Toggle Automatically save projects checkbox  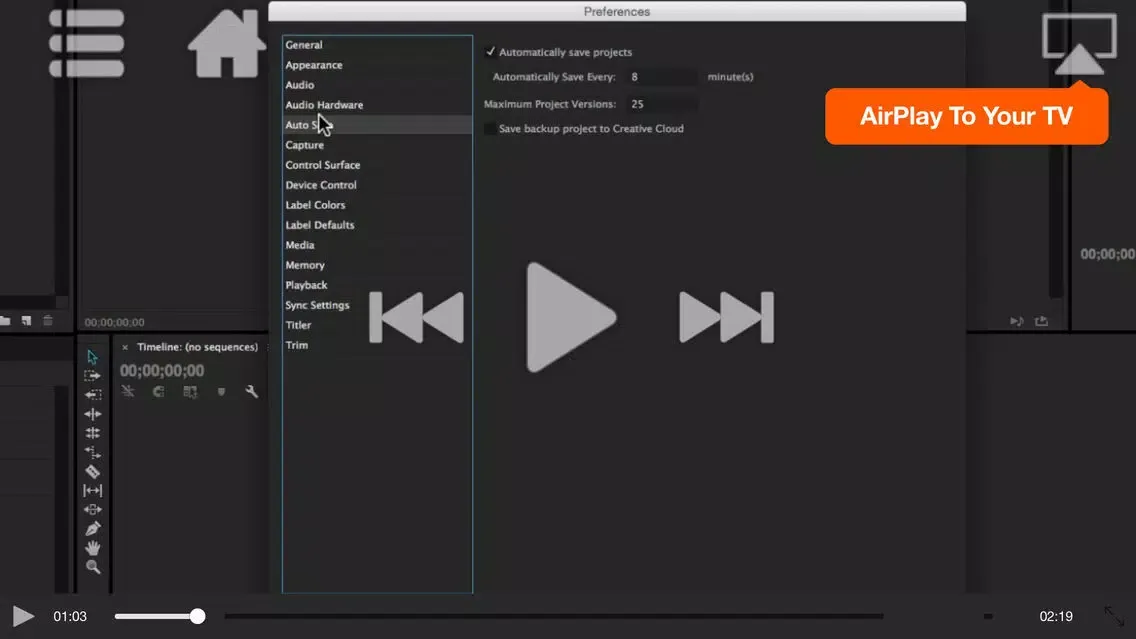[x=490, y=52]
